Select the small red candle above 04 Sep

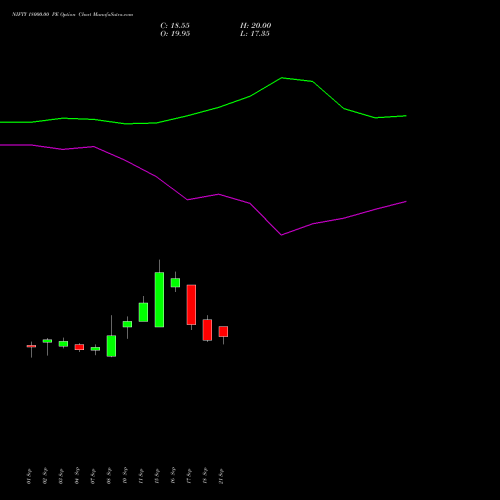click(x=79, y=347)
